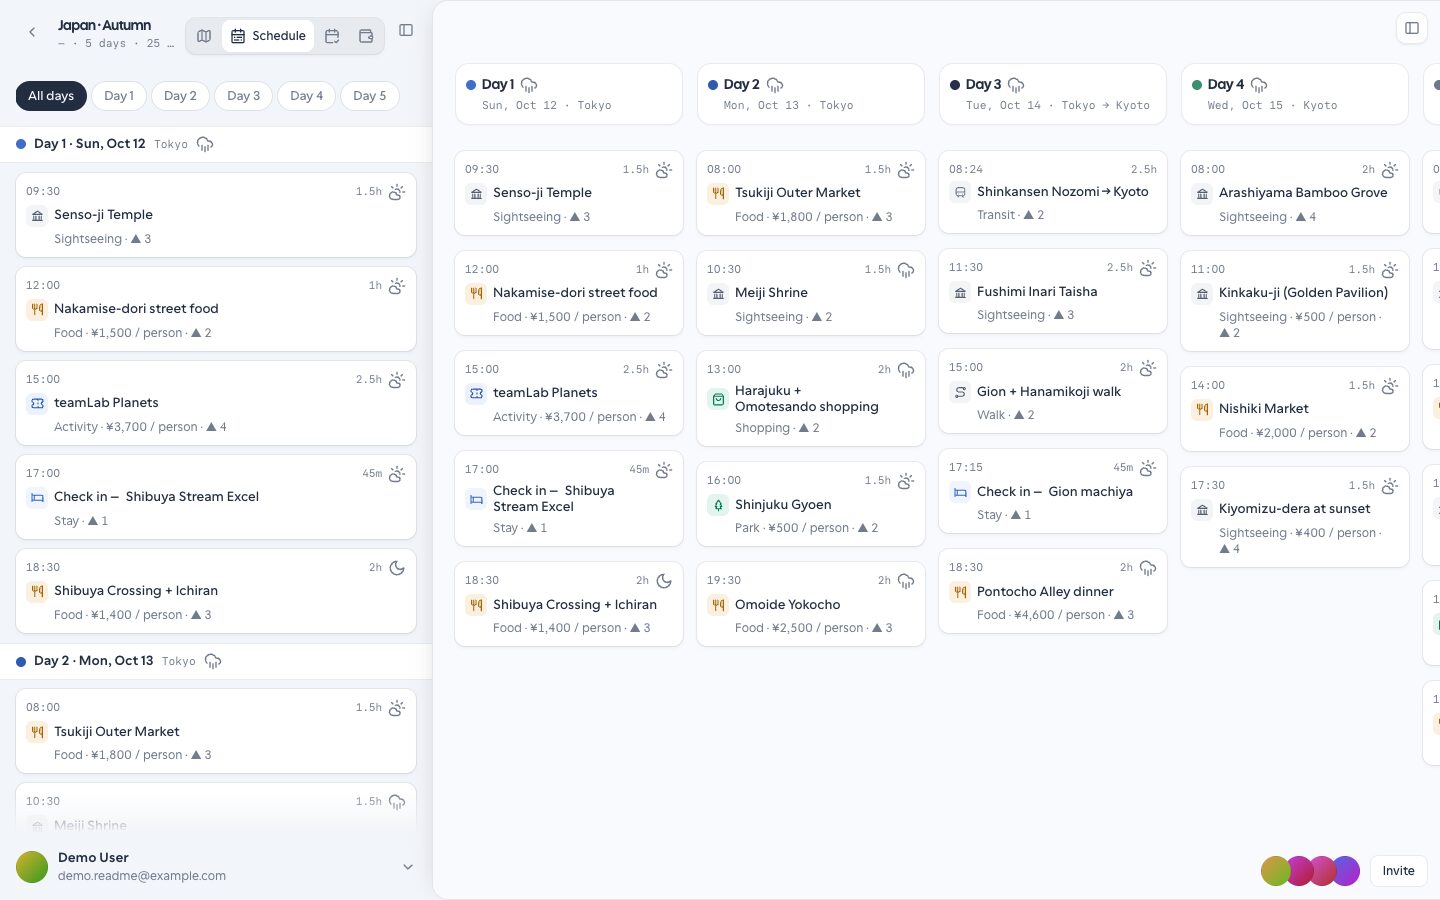The width and height of the screenshot is (1440, 900).
Task: Switch to the Map view tab
Action: (x=204, y=36)
